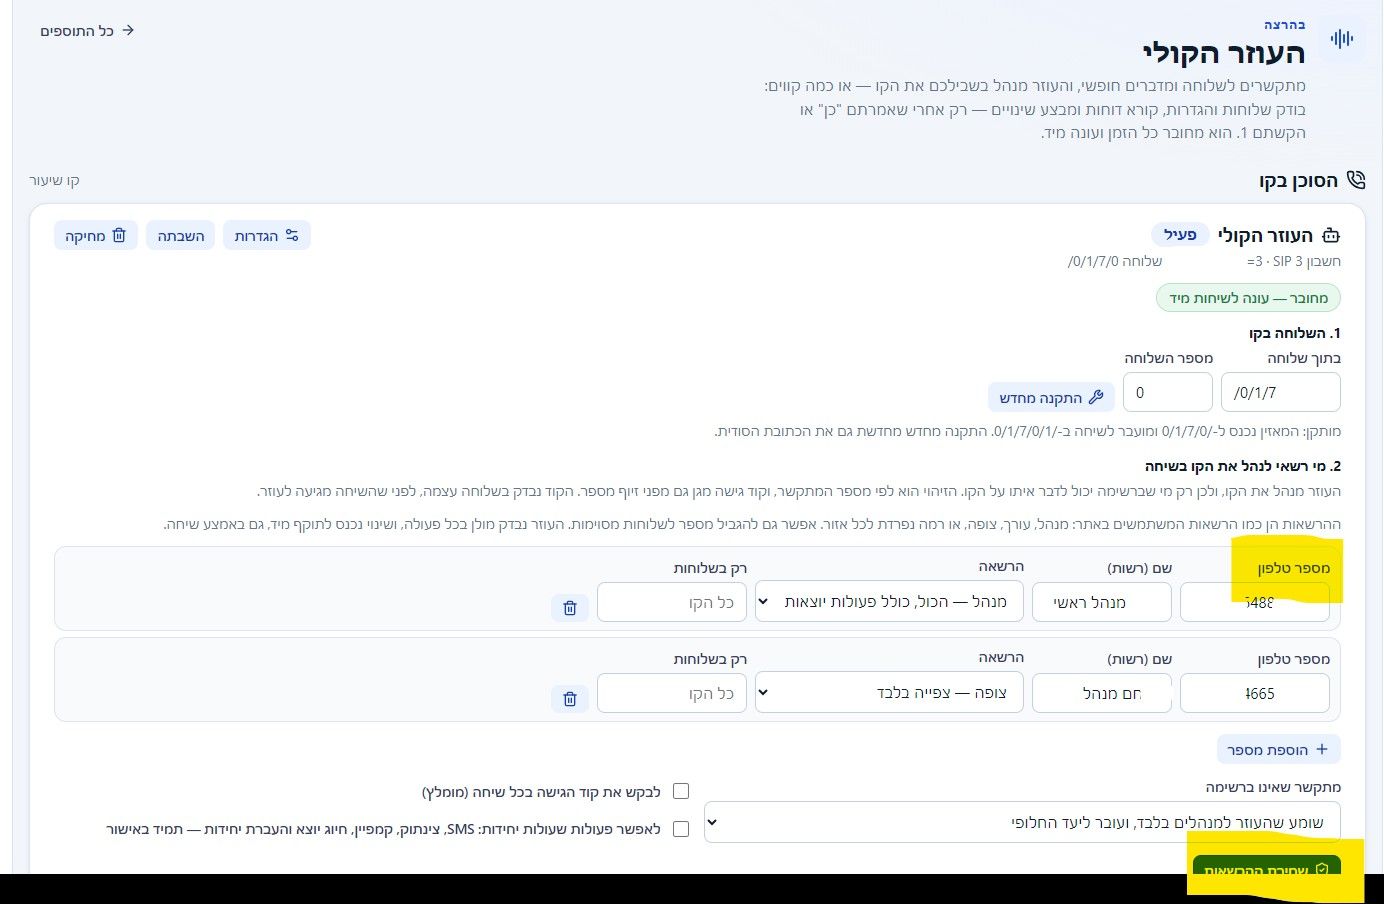
Task: Click the רק בשלוחות field in the צופה row
Action: [672, 693]
